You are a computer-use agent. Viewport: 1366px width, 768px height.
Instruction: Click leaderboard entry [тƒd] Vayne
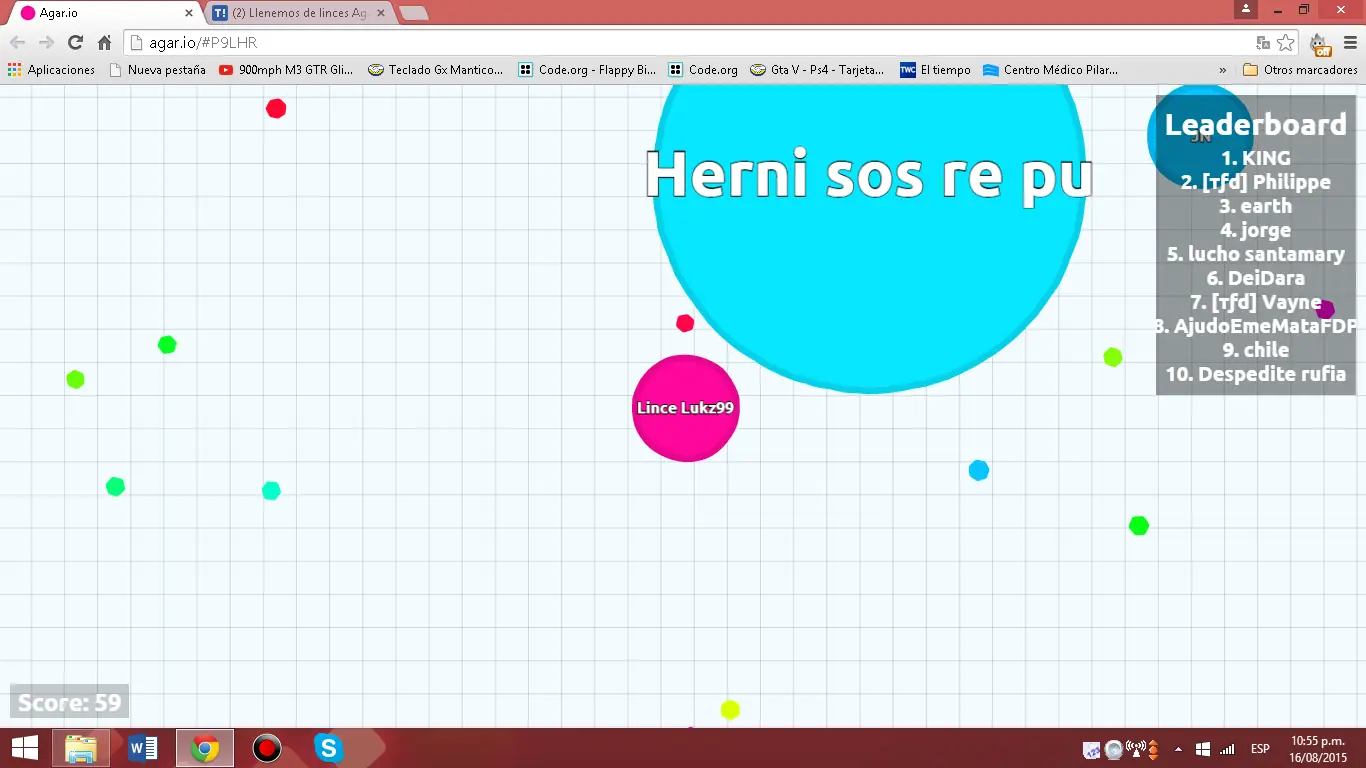coord(1256,302)
